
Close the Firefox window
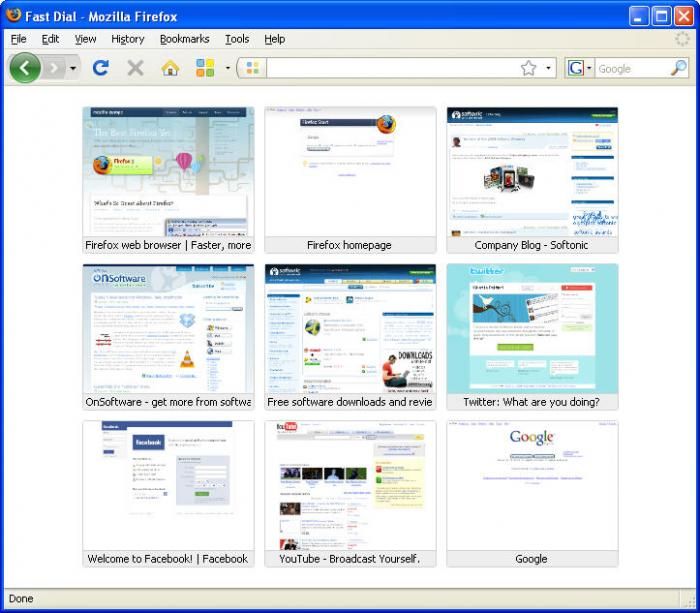pos(683,17)
